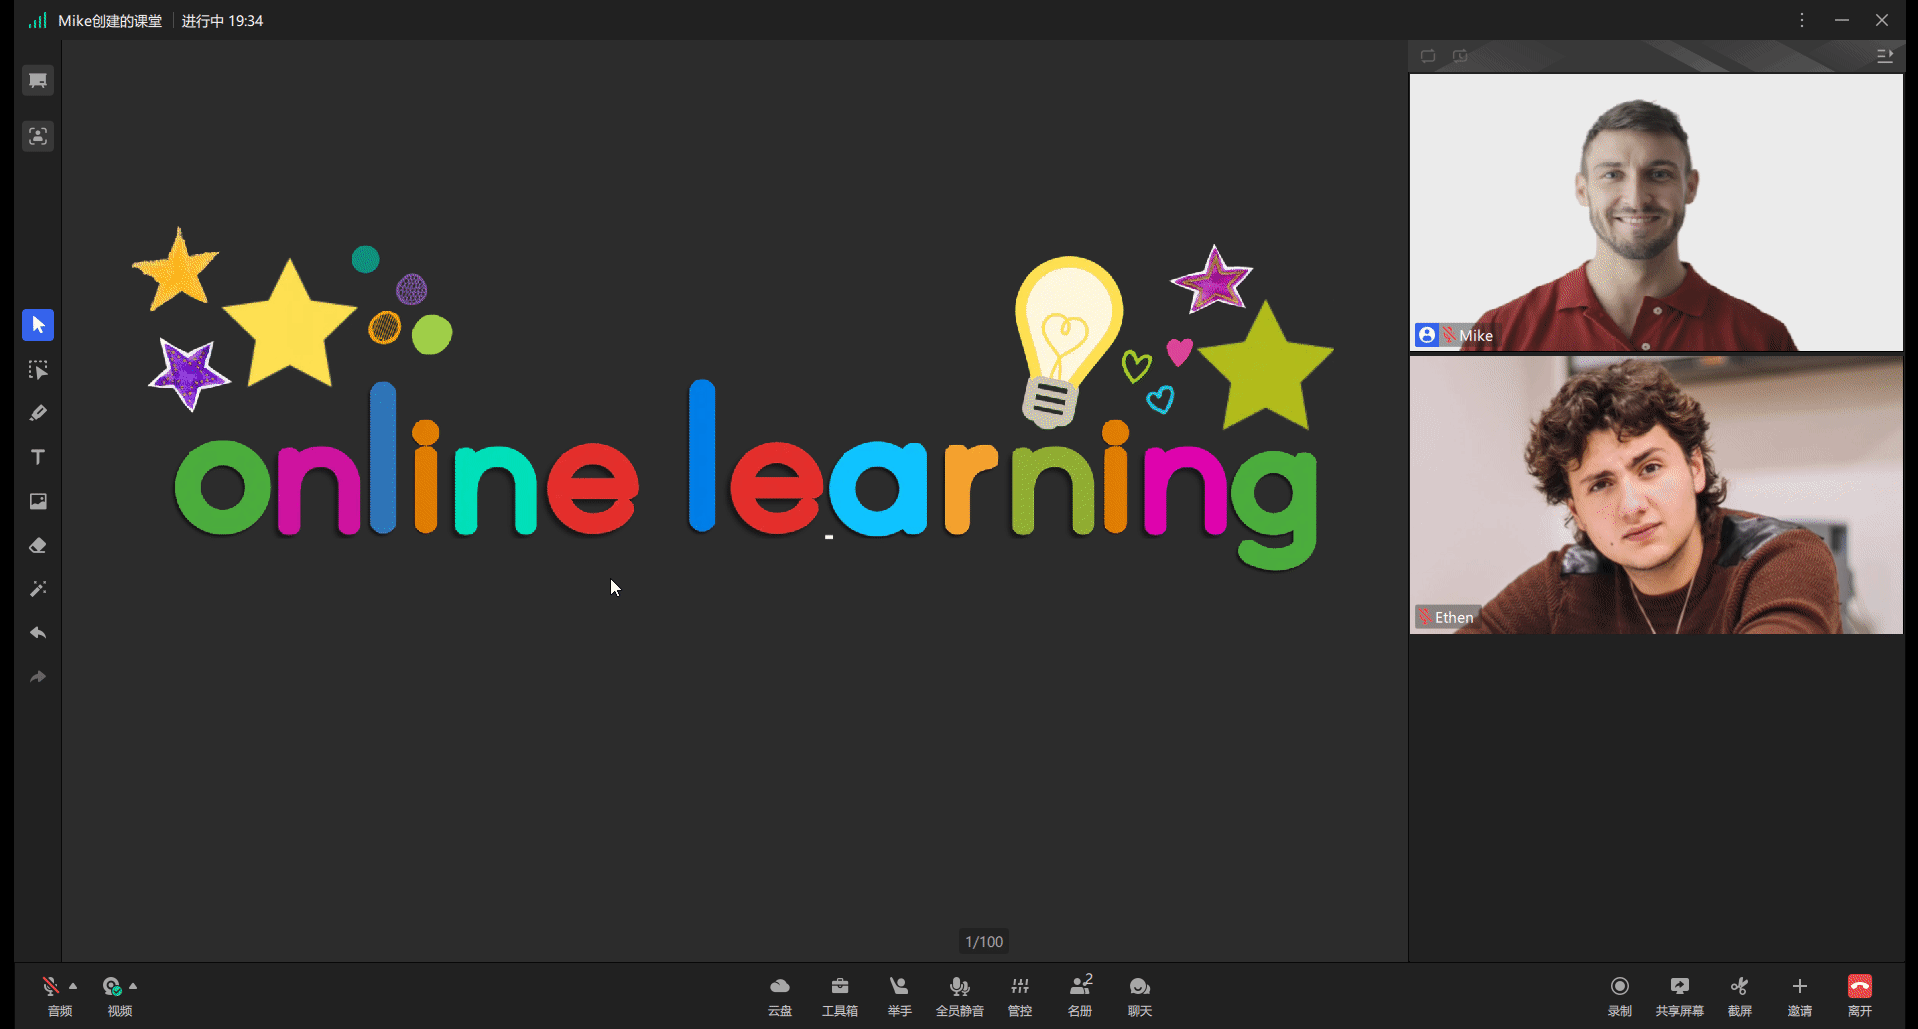Click the raise hand (举手) button
The image size is (1918, 1029).
[x=900, y=996]
